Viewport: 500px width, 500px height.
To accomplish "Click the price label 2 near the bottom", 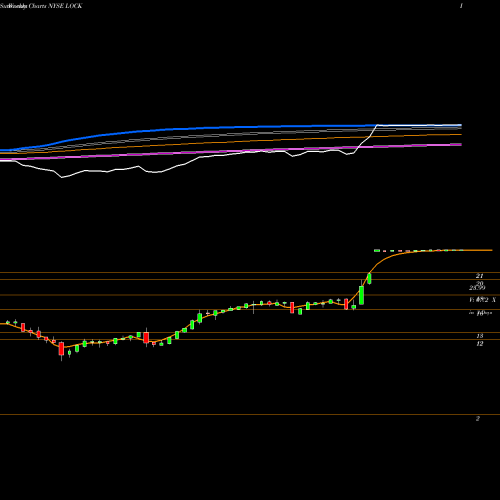I will coord(478,418).
